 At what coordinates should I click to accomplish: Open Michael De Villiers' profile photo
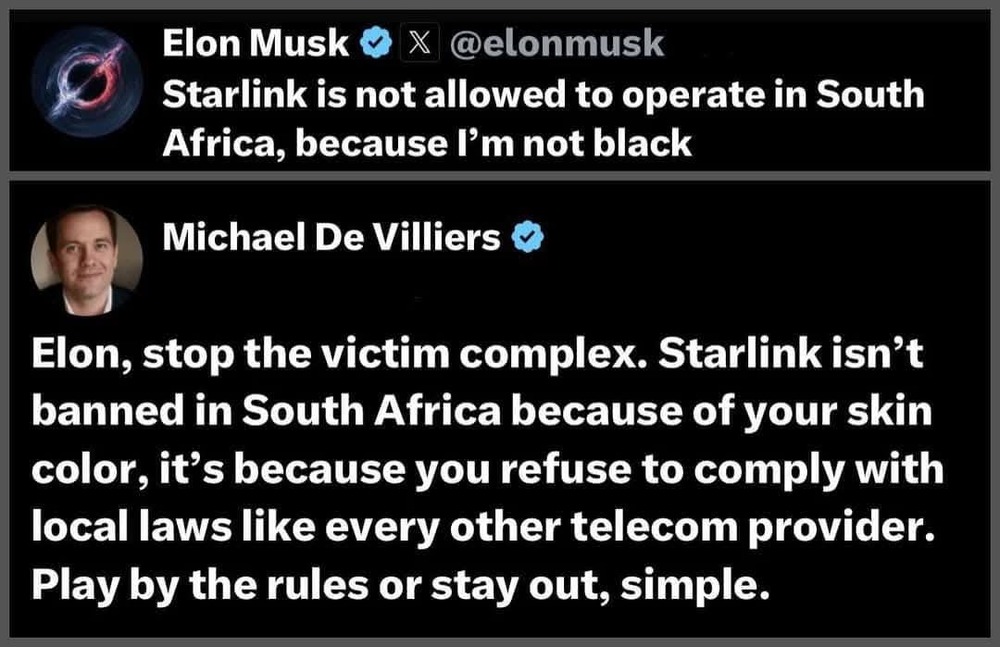[87, 260]
